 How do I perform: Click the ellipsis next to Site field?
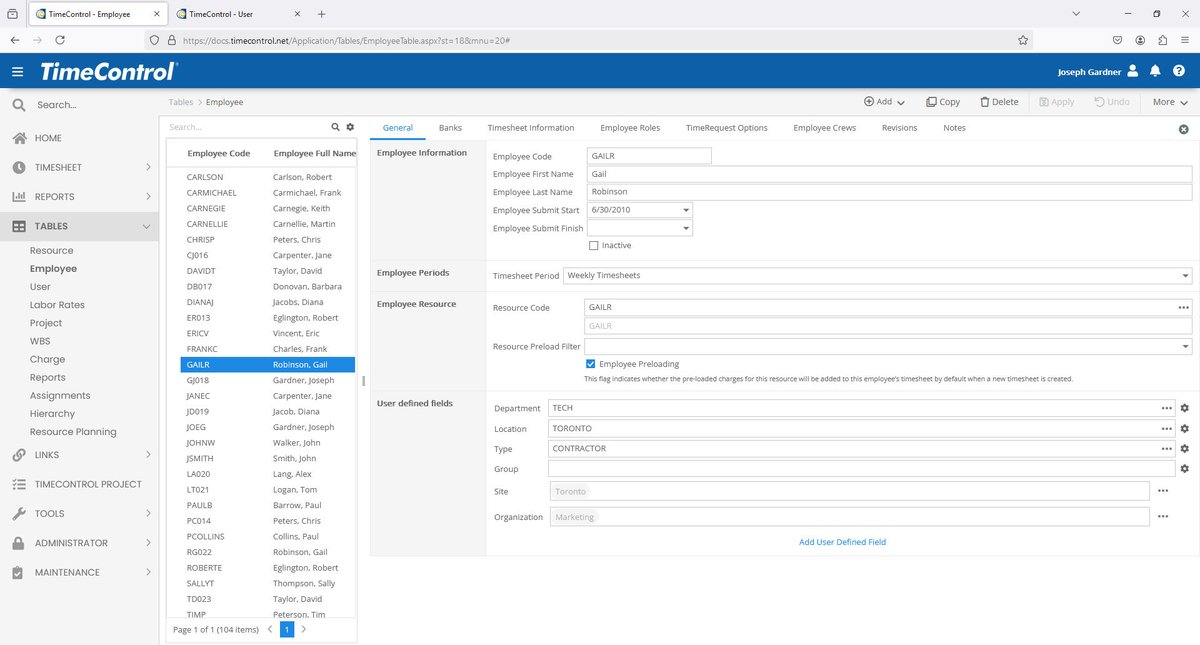point(1163,491)
